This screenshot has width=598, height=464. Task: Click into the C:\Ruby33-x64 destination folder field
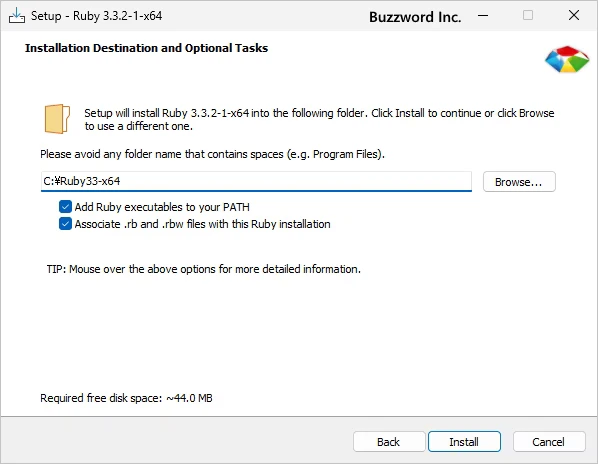tap(256, 181)
